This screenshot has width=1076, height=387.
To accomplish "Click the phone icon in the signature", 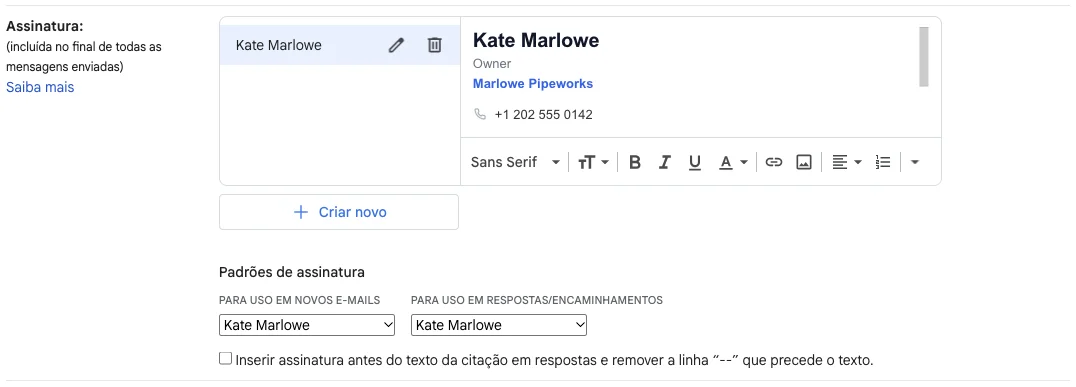I will point(480,114).
